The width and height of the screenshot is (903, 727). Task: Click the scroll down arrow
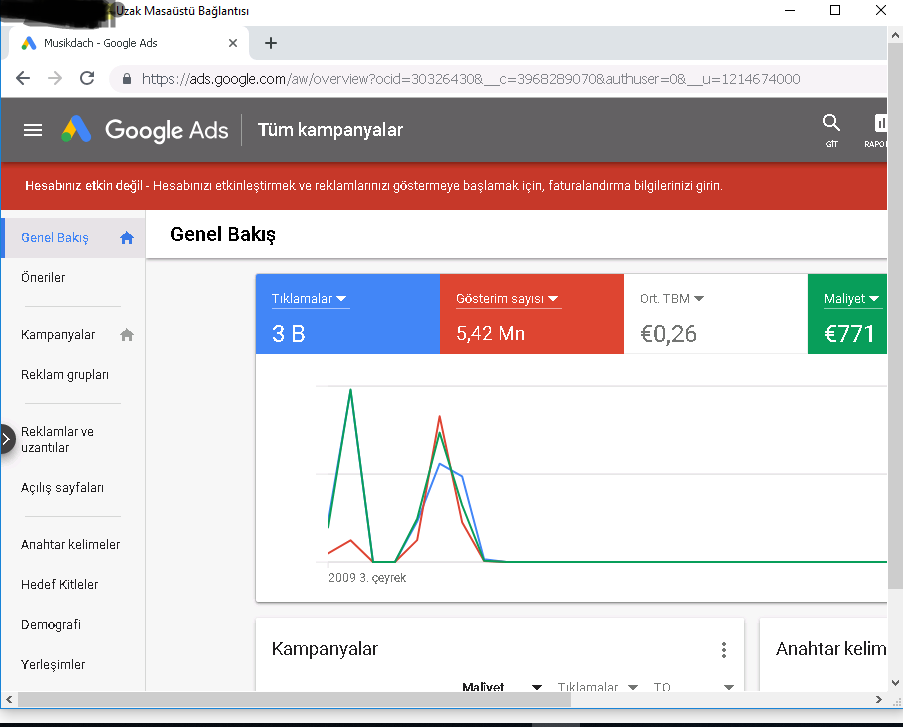896,683
